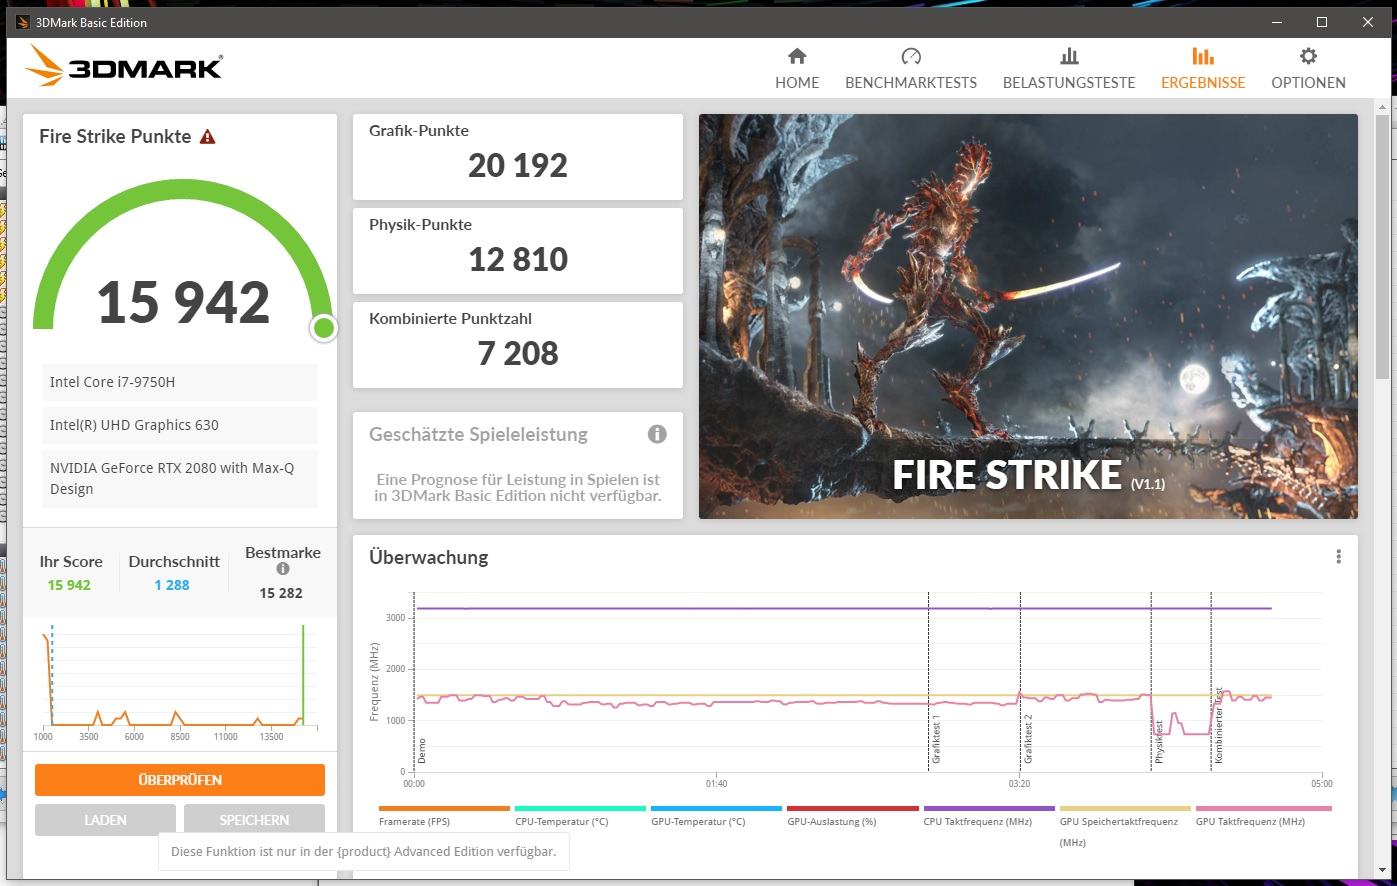Click the options gear icon
Image resolution: width=1397 pixels, height=886 pixels.
point(1308,56)
